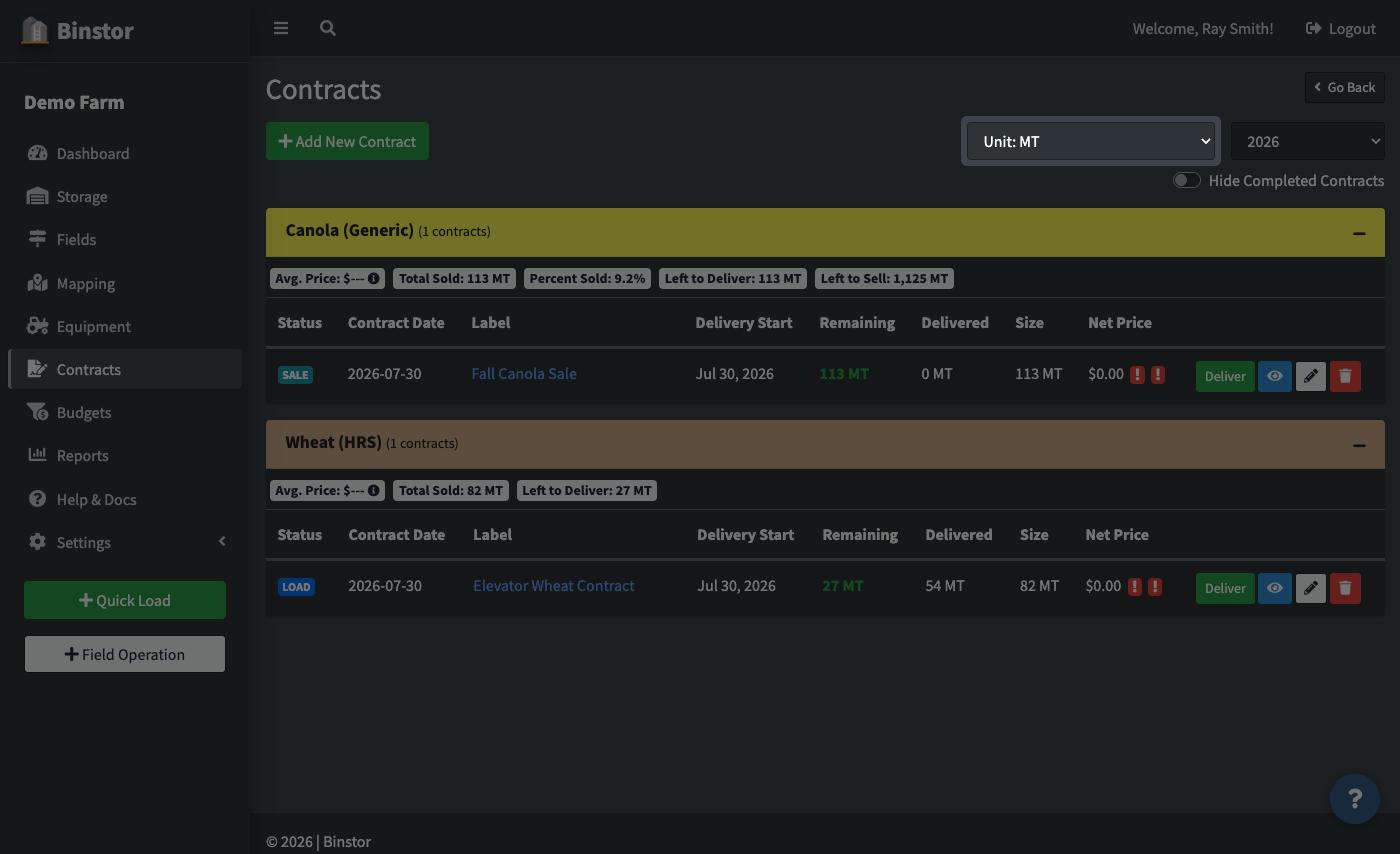Open Mapping in the sidebar
1400x854 pixels.
[x=125, y=283]
